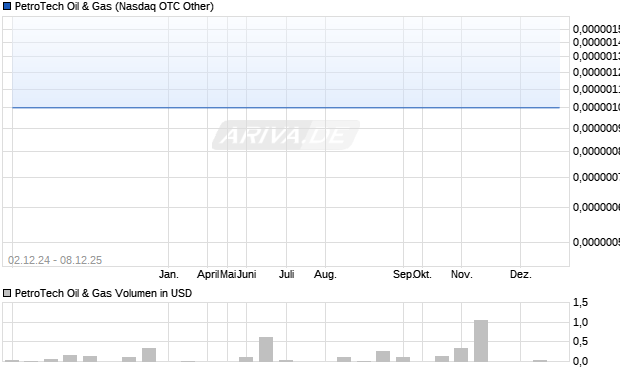Viewport: 620px width, 371px height.
Task: Click the 1,0 volume axis value
Action: (580, 322)
